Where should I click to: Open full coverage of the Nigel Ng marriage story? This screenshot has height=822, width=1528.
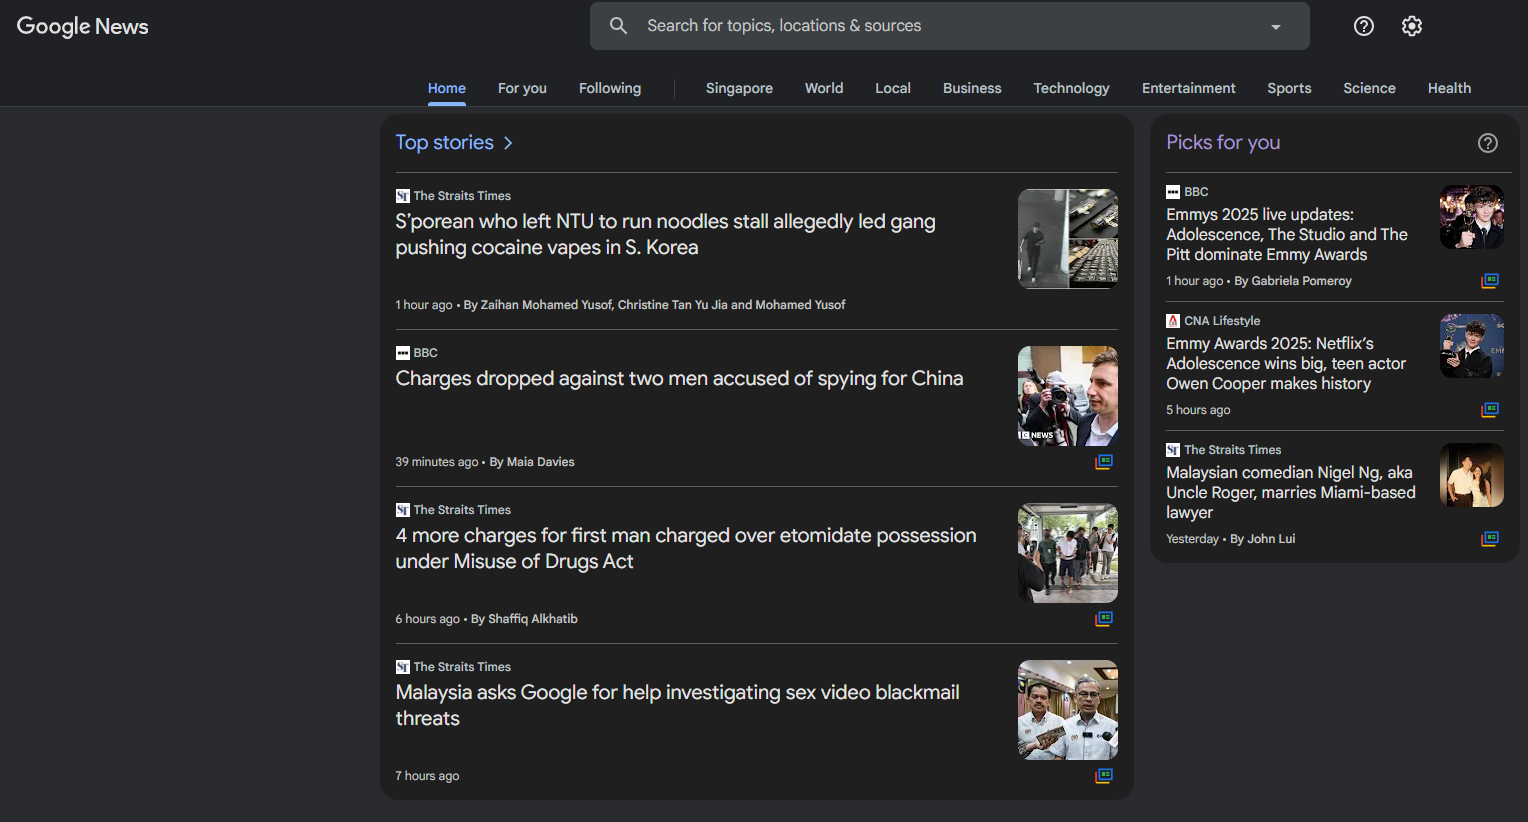point(1490,538)
